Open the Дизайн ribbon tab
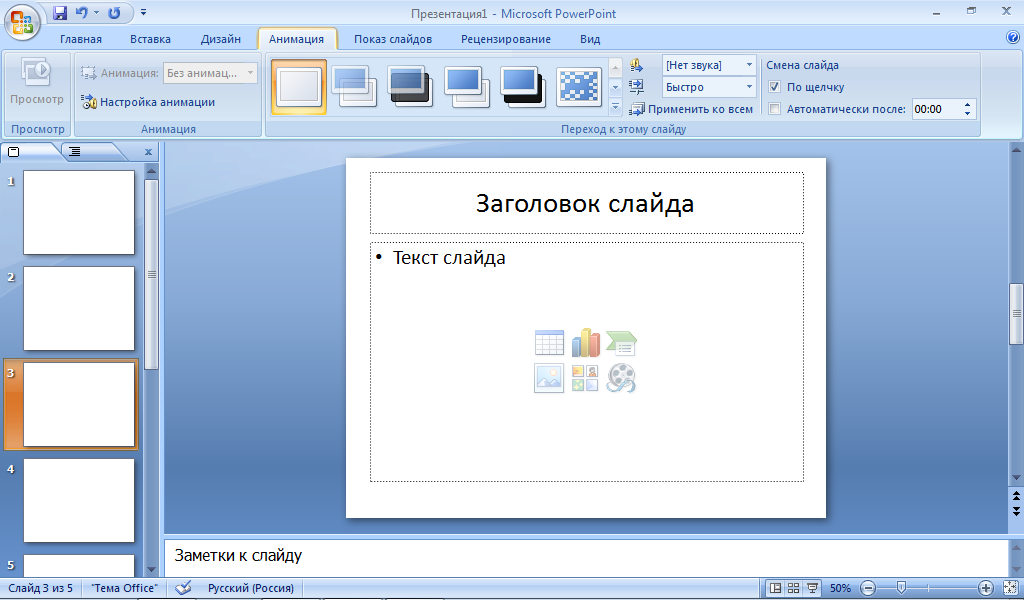Image resolution: width=1024 pixels, height=600 pixels. 221,39
